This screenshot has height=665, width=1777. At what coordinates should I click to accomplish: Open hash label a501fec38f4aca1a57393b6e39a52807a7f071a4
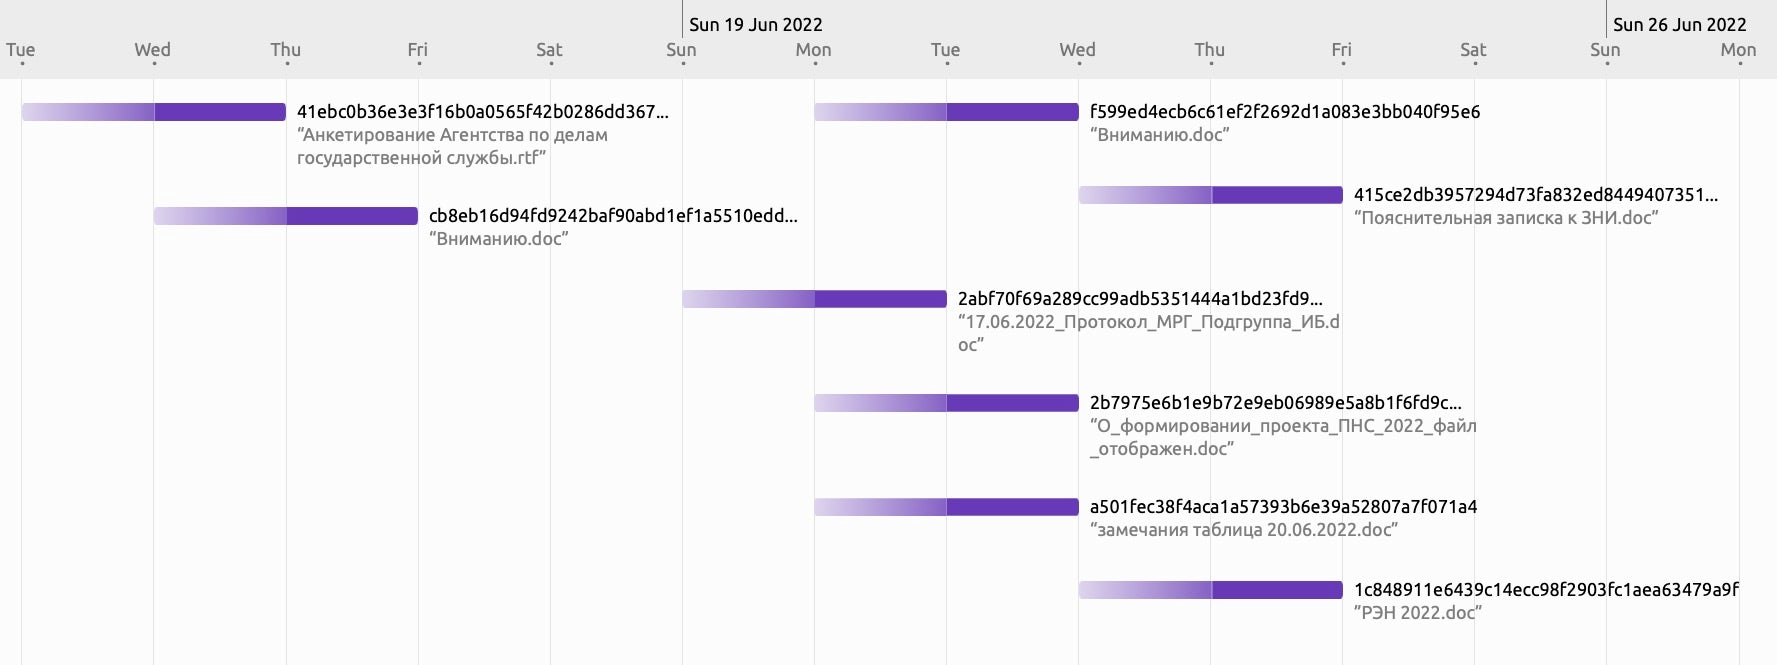tap(1283, 507)
